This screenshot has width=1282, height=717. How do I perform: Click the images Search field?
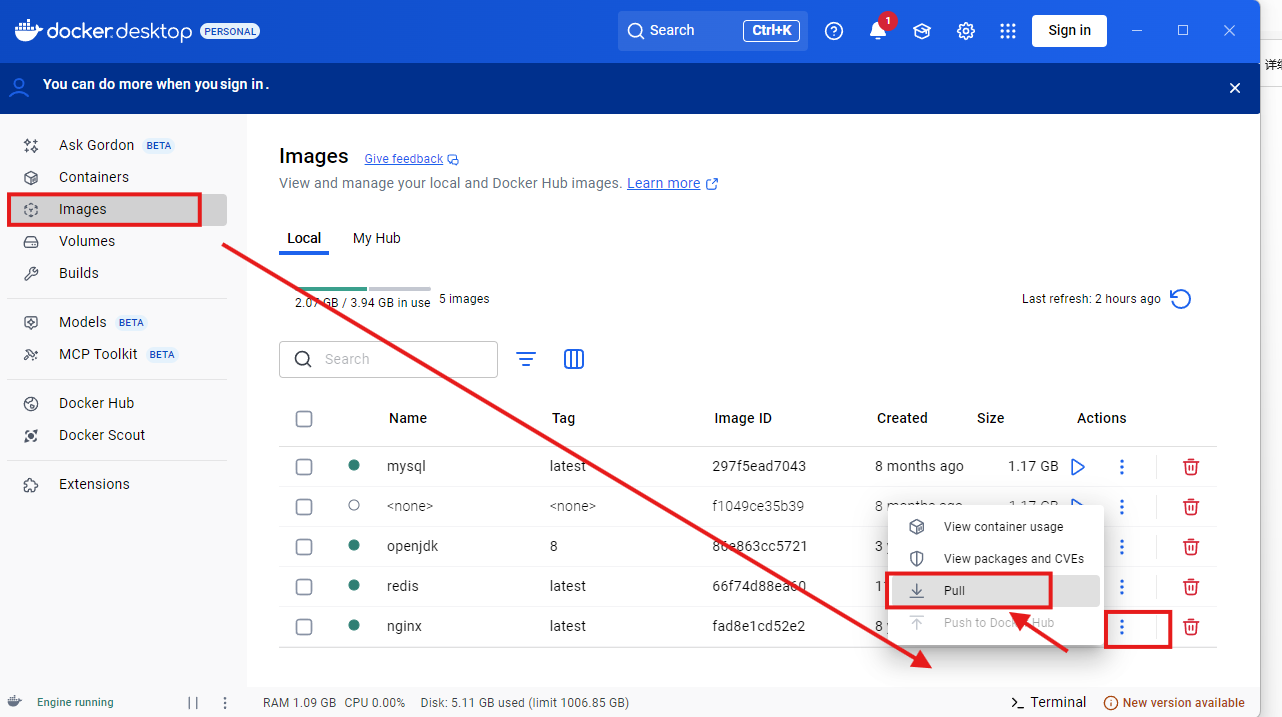pyautogui.click(x=388, y=359)
